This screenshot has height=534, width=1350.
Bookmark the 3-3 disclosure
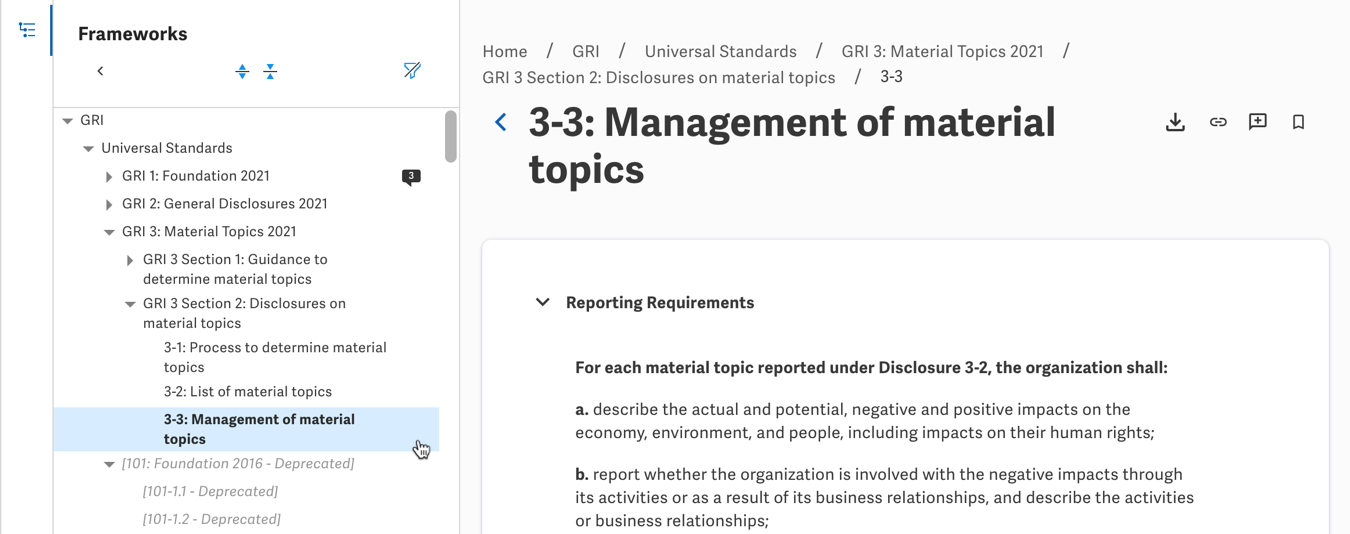point(1298,122)
